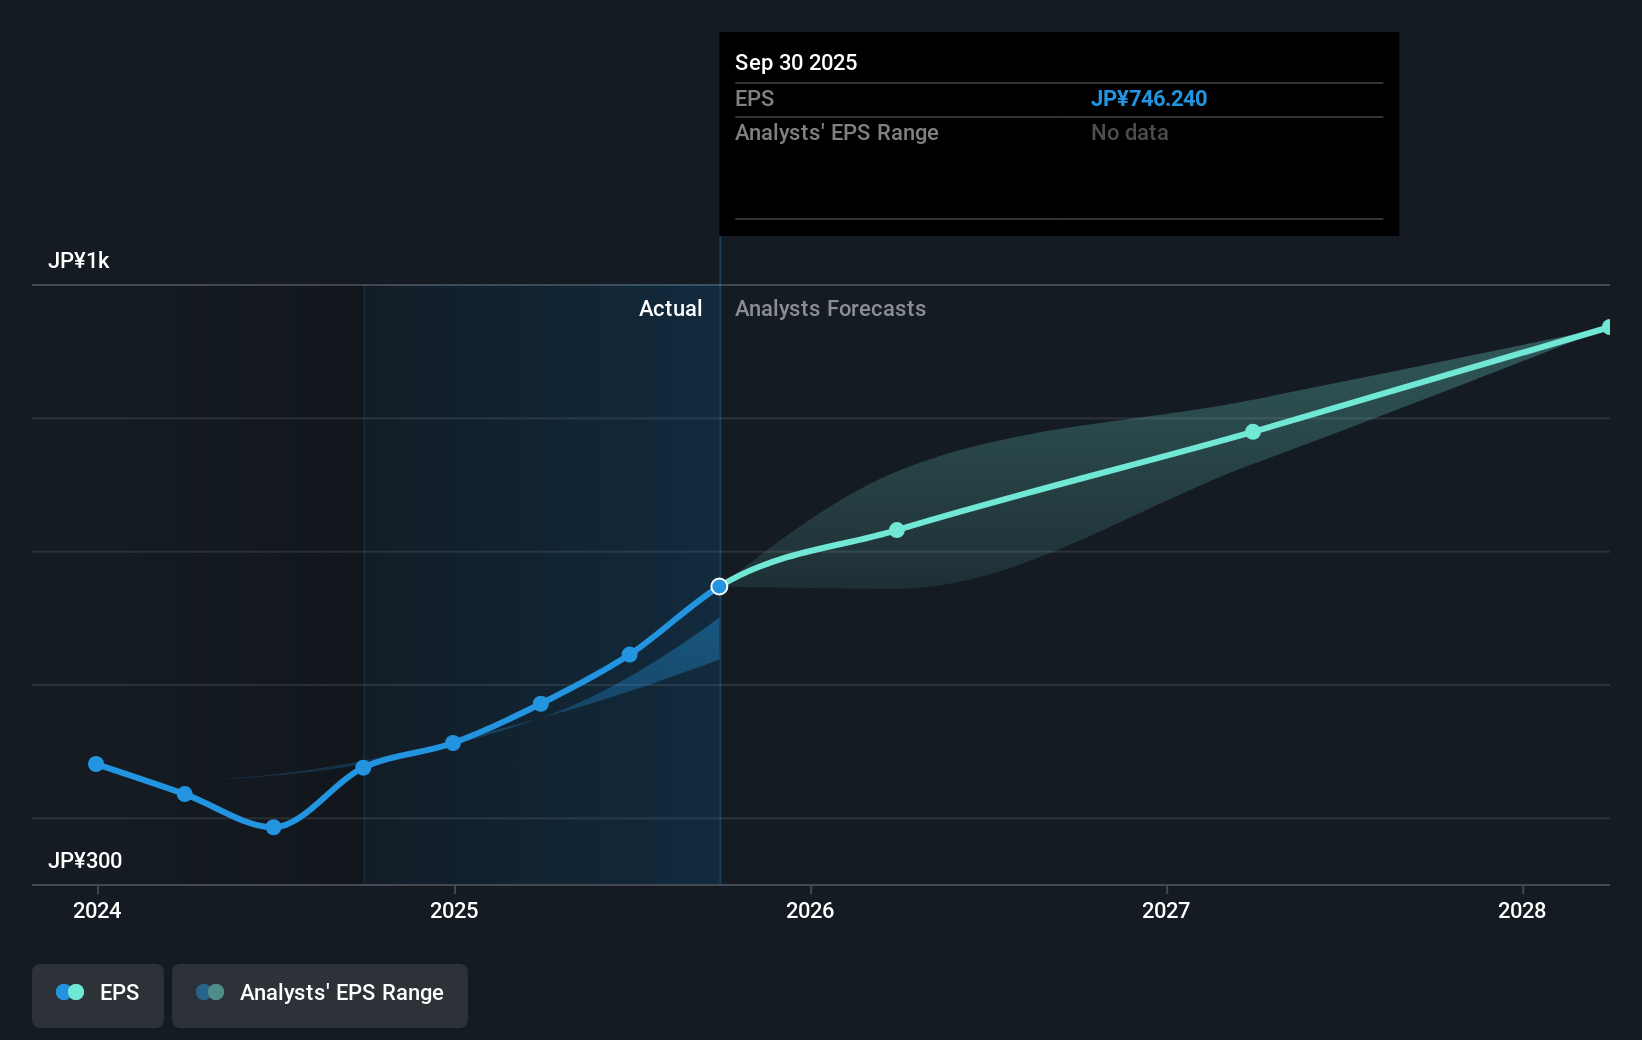This screenshot has height=1040, width=1642.
Task: Select the lowest dip data point in 2024
Action: tap(273, 827)
